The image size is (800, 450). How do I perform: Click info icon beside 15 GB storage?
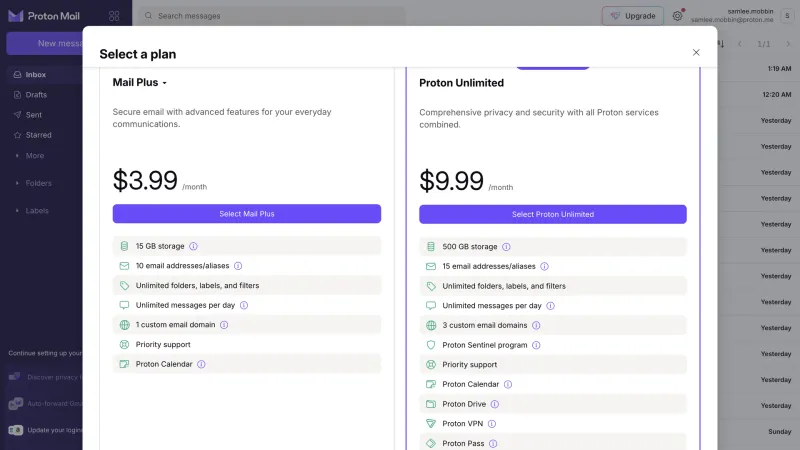tap(193, 246)
